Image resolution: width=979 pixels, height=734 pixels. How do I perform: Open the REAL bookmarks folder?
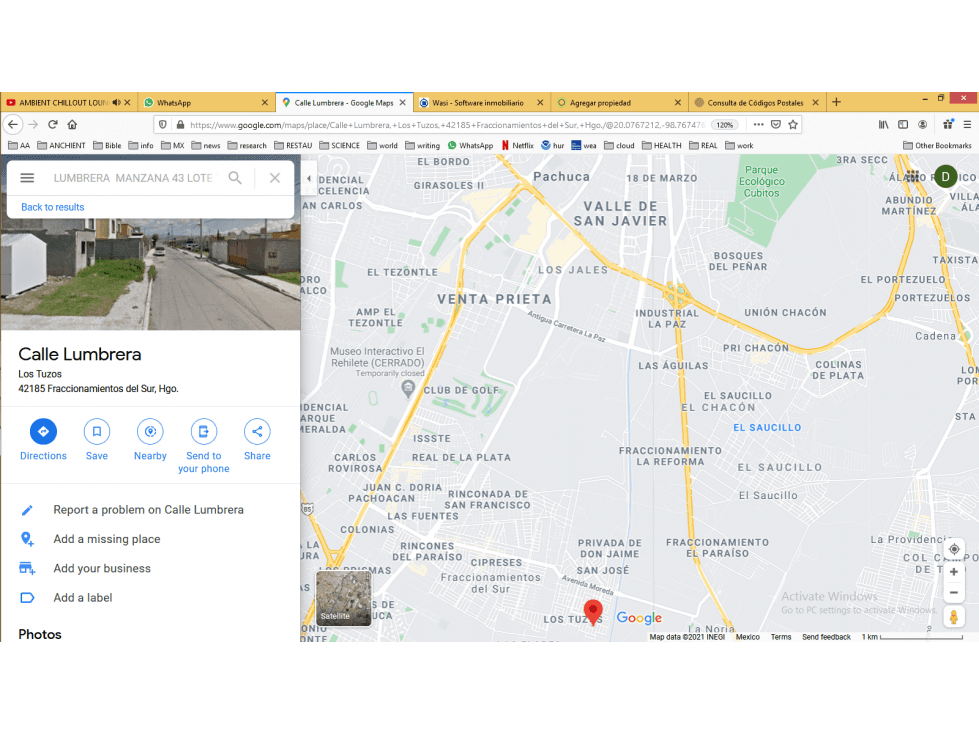[x=704, y=145]
